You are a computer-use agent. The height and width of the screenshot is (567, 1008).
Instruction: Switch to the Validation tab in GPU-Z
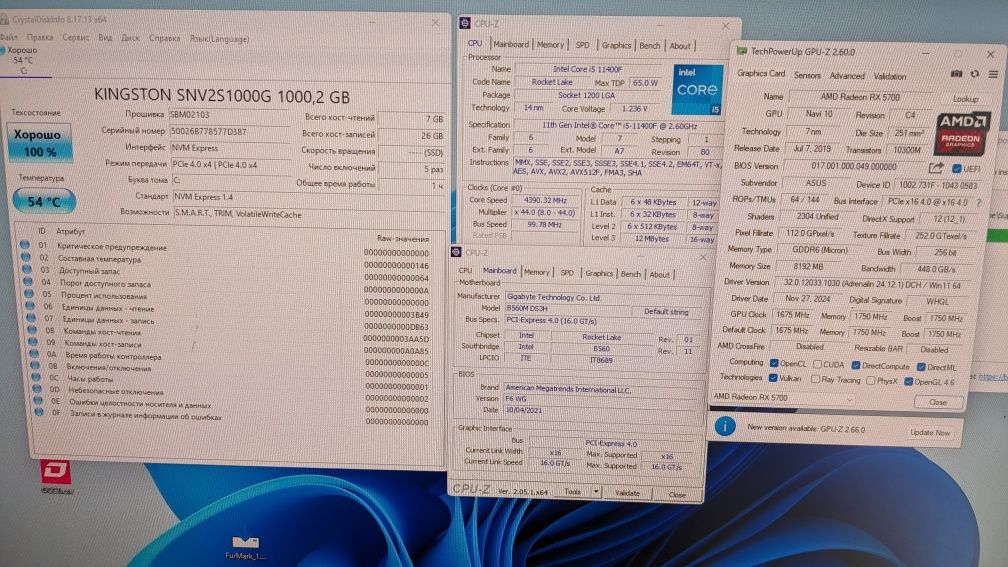point(890,76)
